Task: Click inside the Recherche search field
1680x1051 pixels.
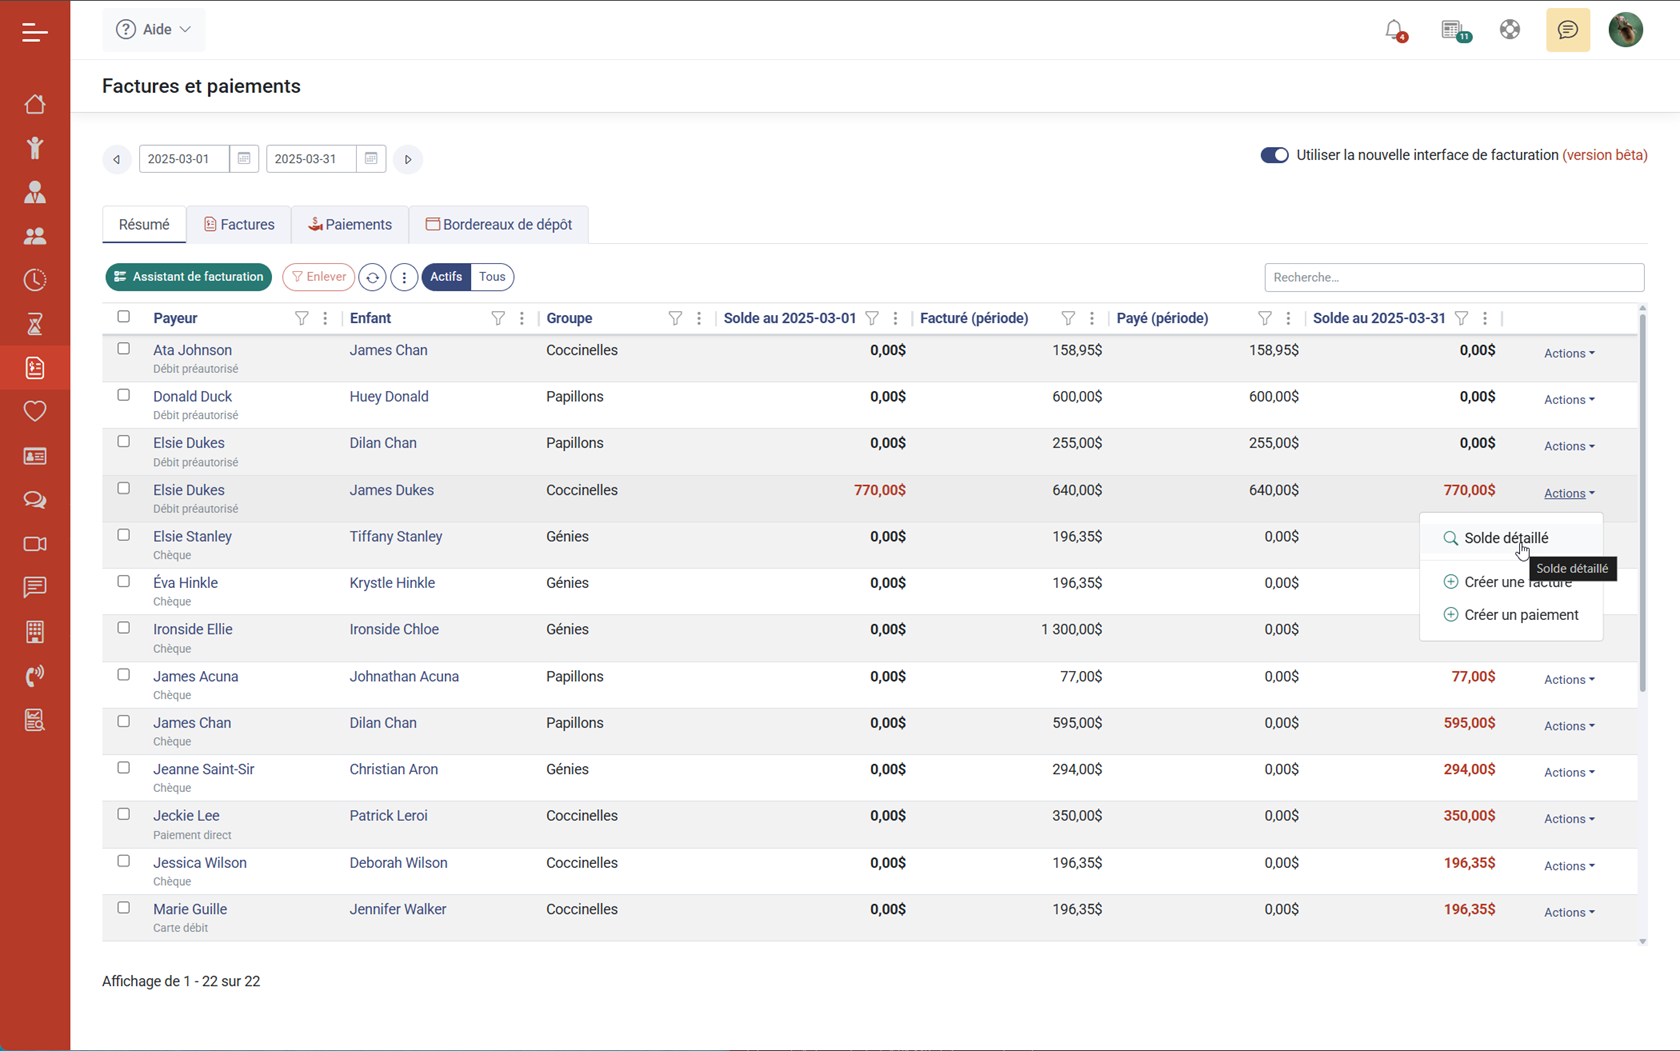Action: pyautogui.click(x=1453, y=277)
